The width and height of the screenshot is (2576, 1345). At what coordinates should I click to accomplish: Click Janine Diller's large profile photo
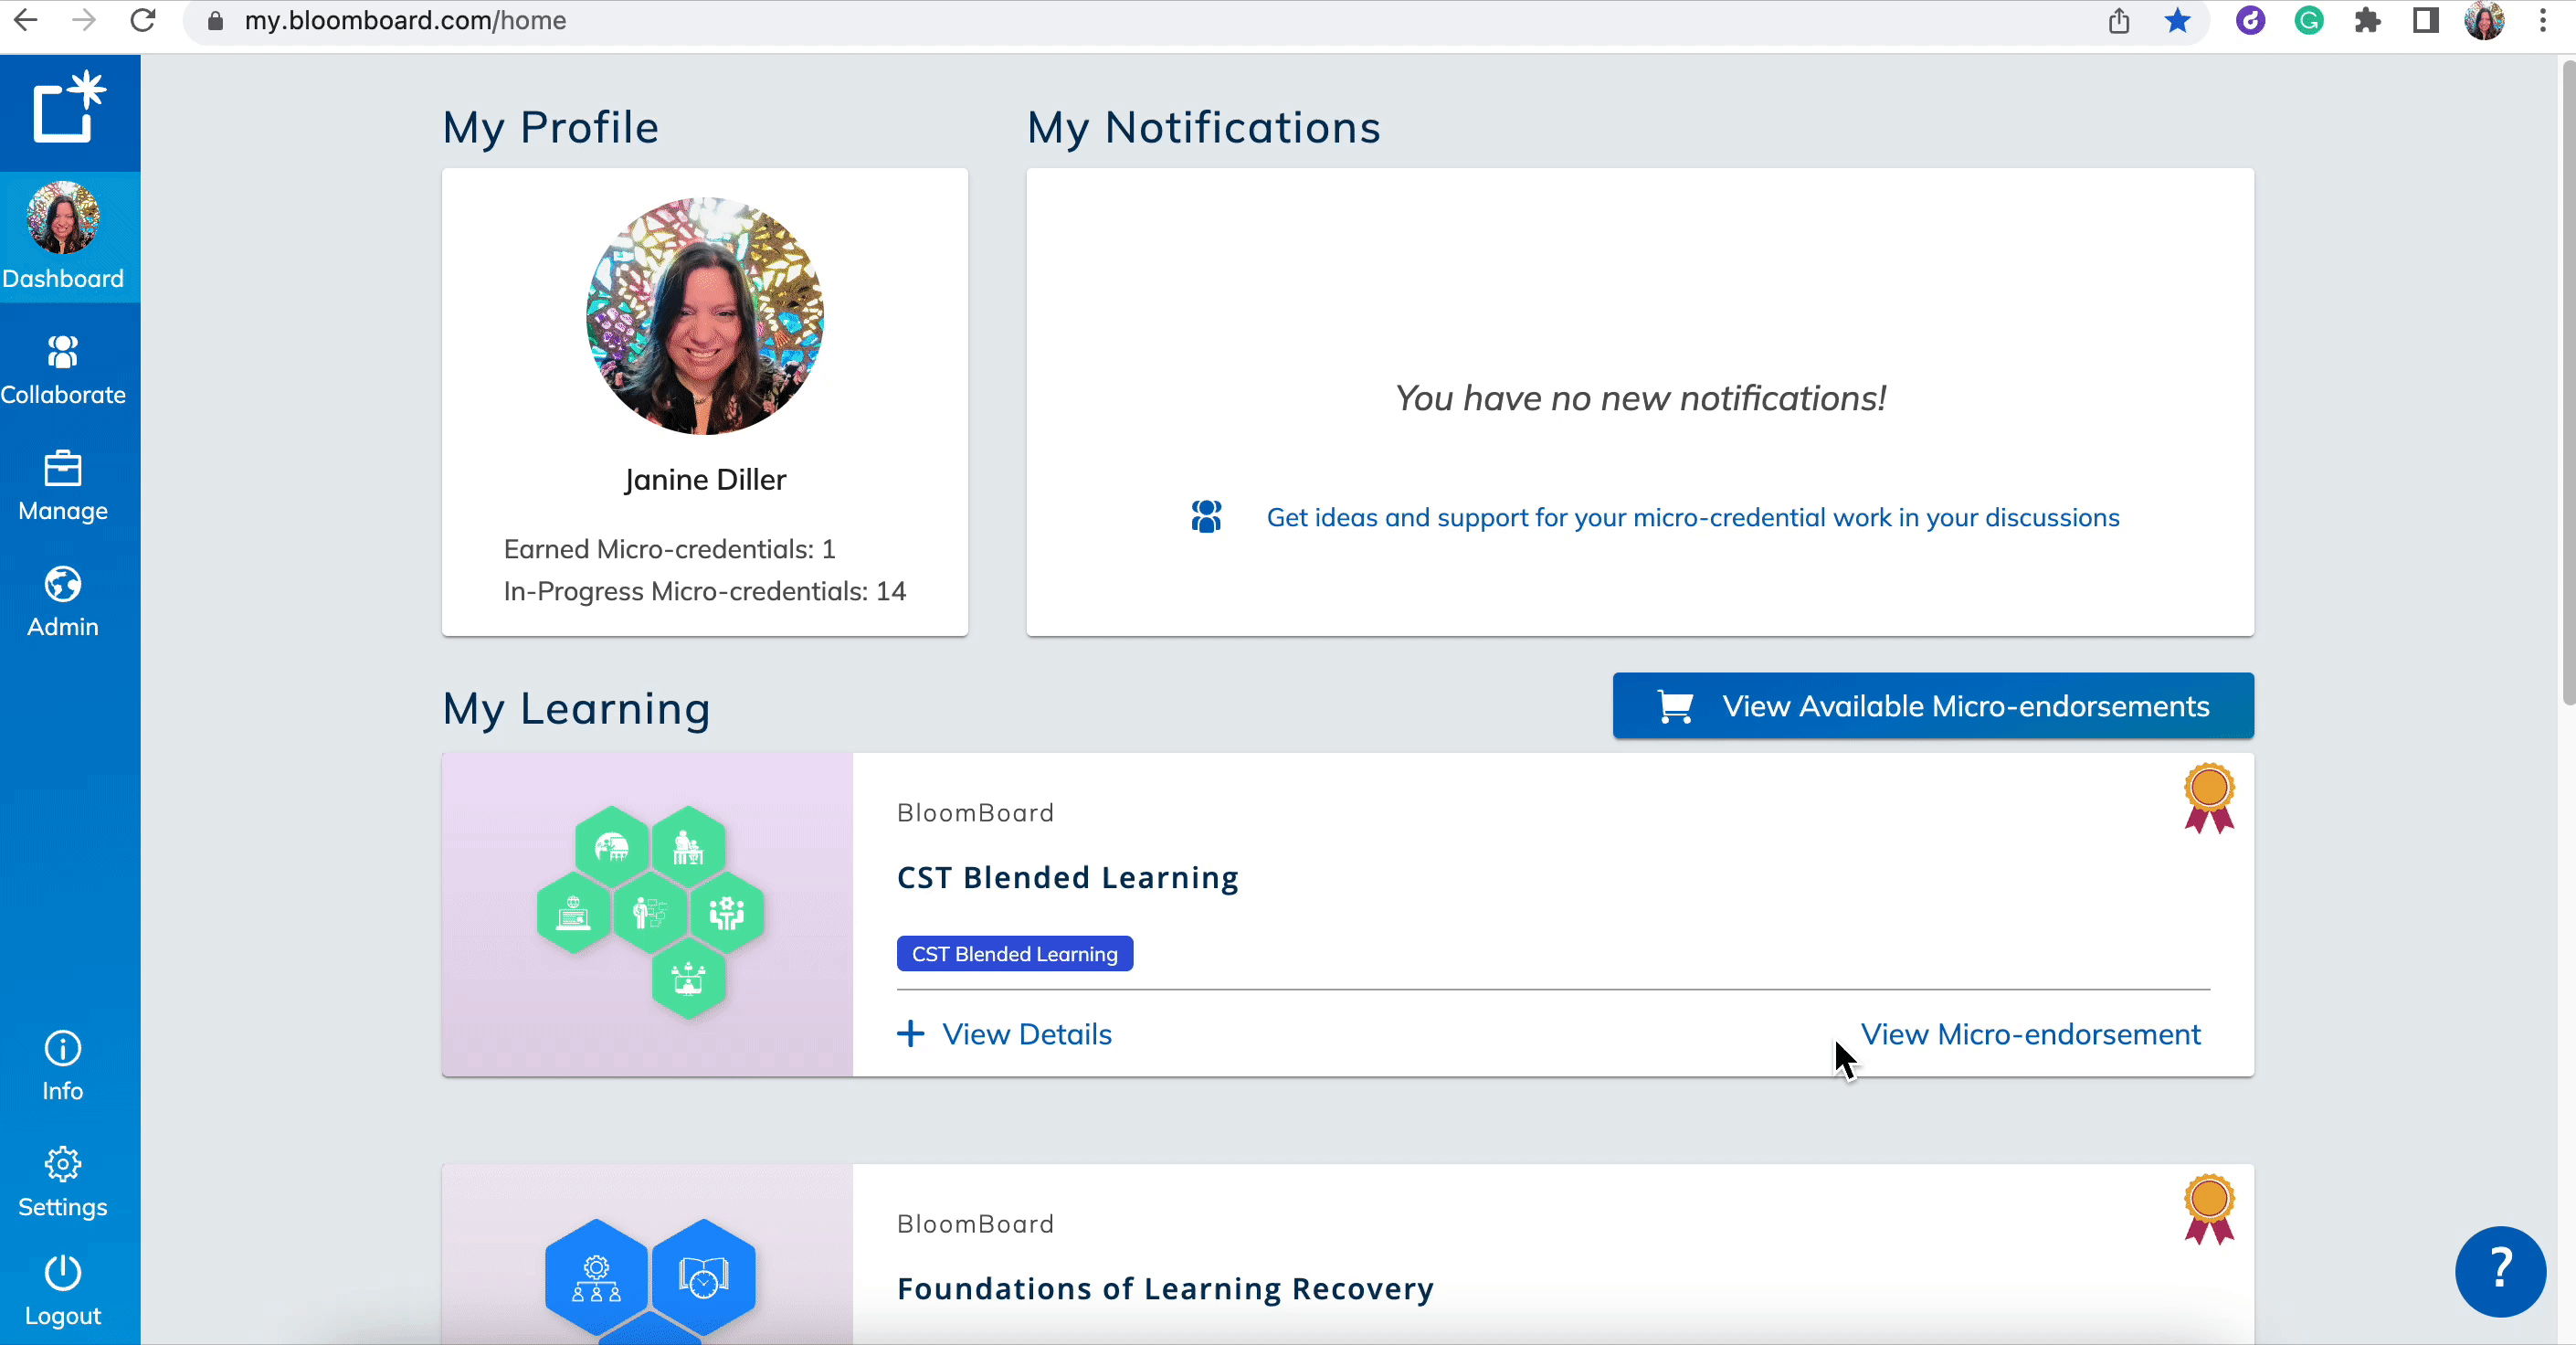(x=705, y=316)
